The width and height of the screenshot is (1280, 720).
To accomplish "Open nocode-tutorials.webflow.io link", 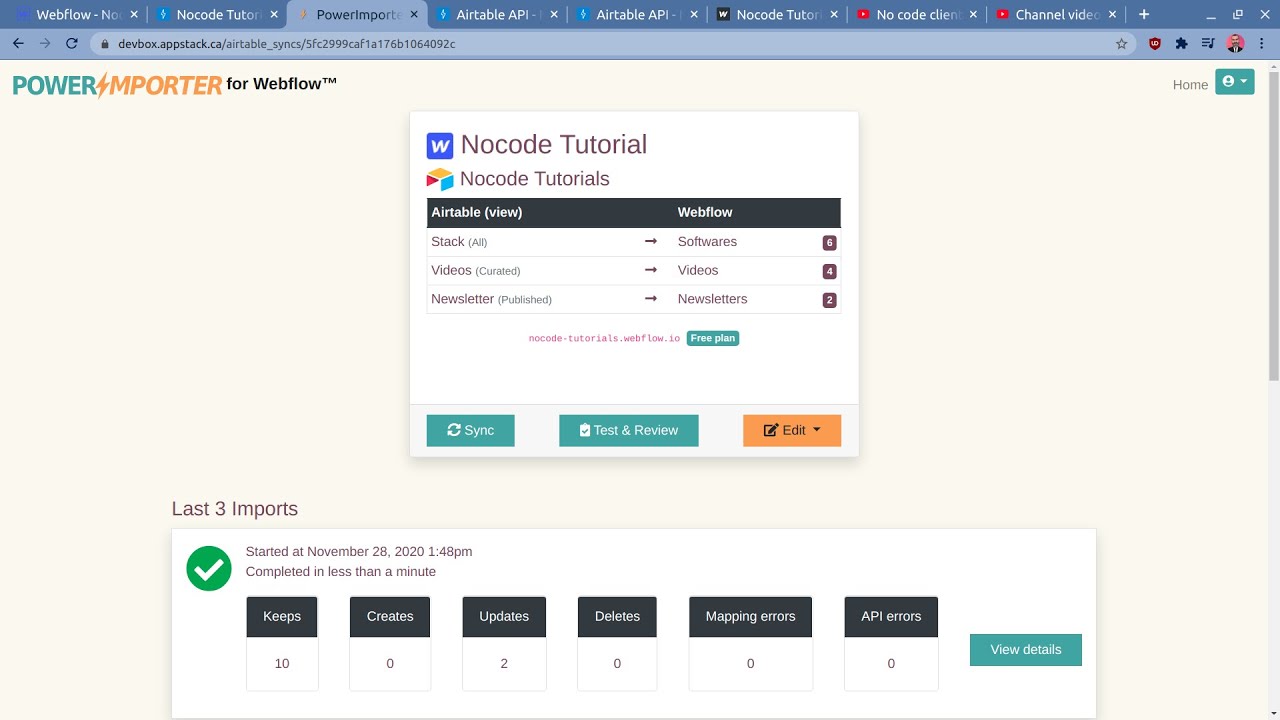I will 604,339.
